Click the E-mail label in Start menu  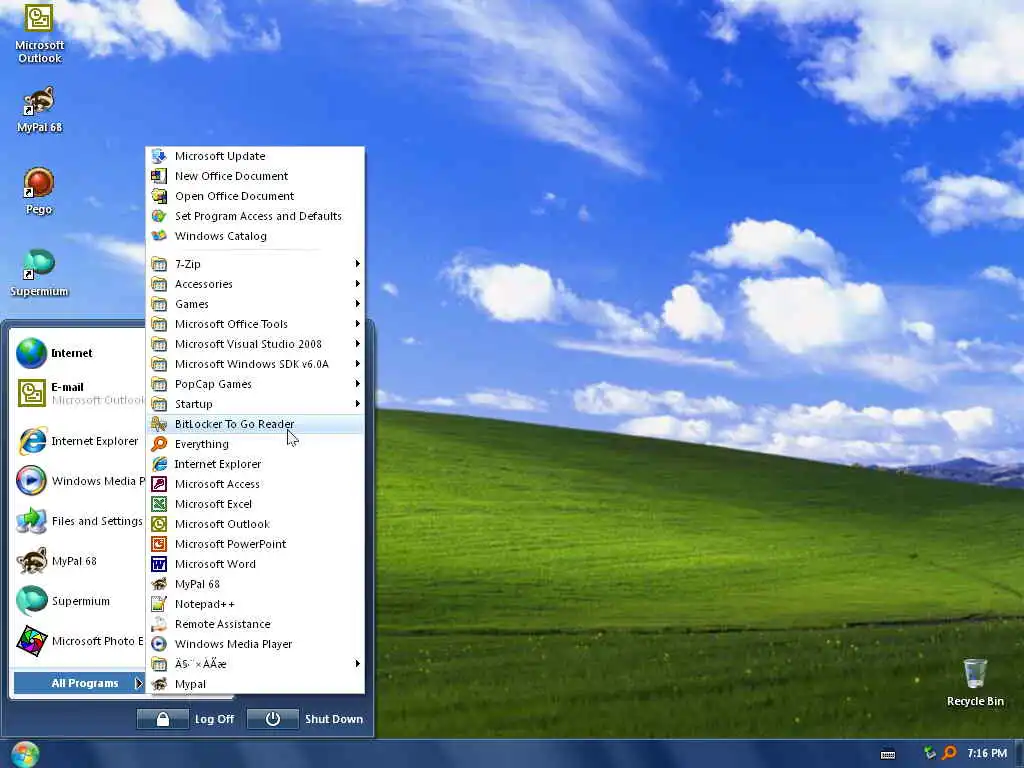pos(67,387)
